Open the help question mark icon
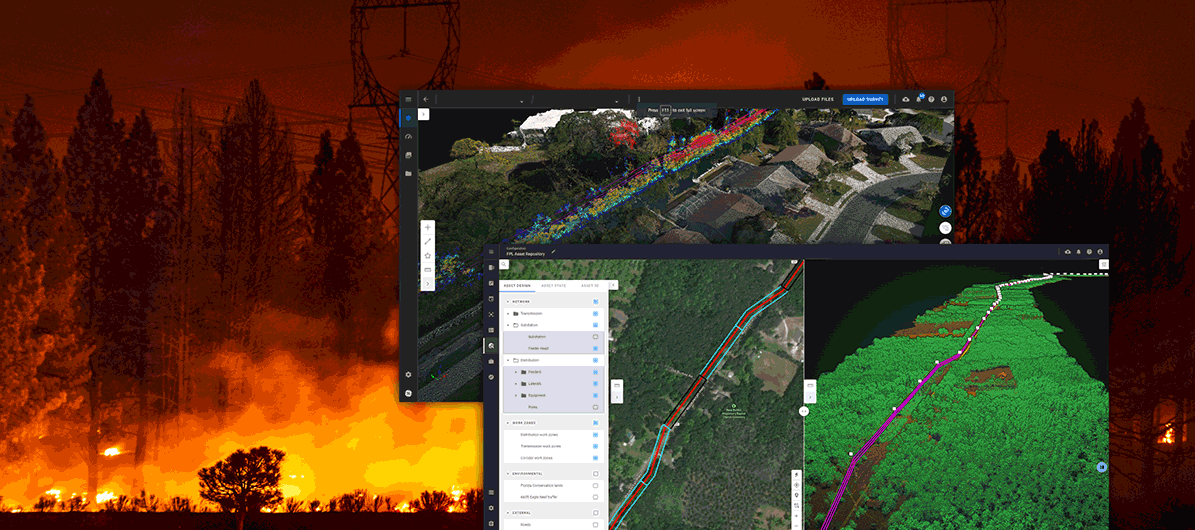The width and height of the screenshot is (1195, 530). pyautogui.click(x=931, y=99)
